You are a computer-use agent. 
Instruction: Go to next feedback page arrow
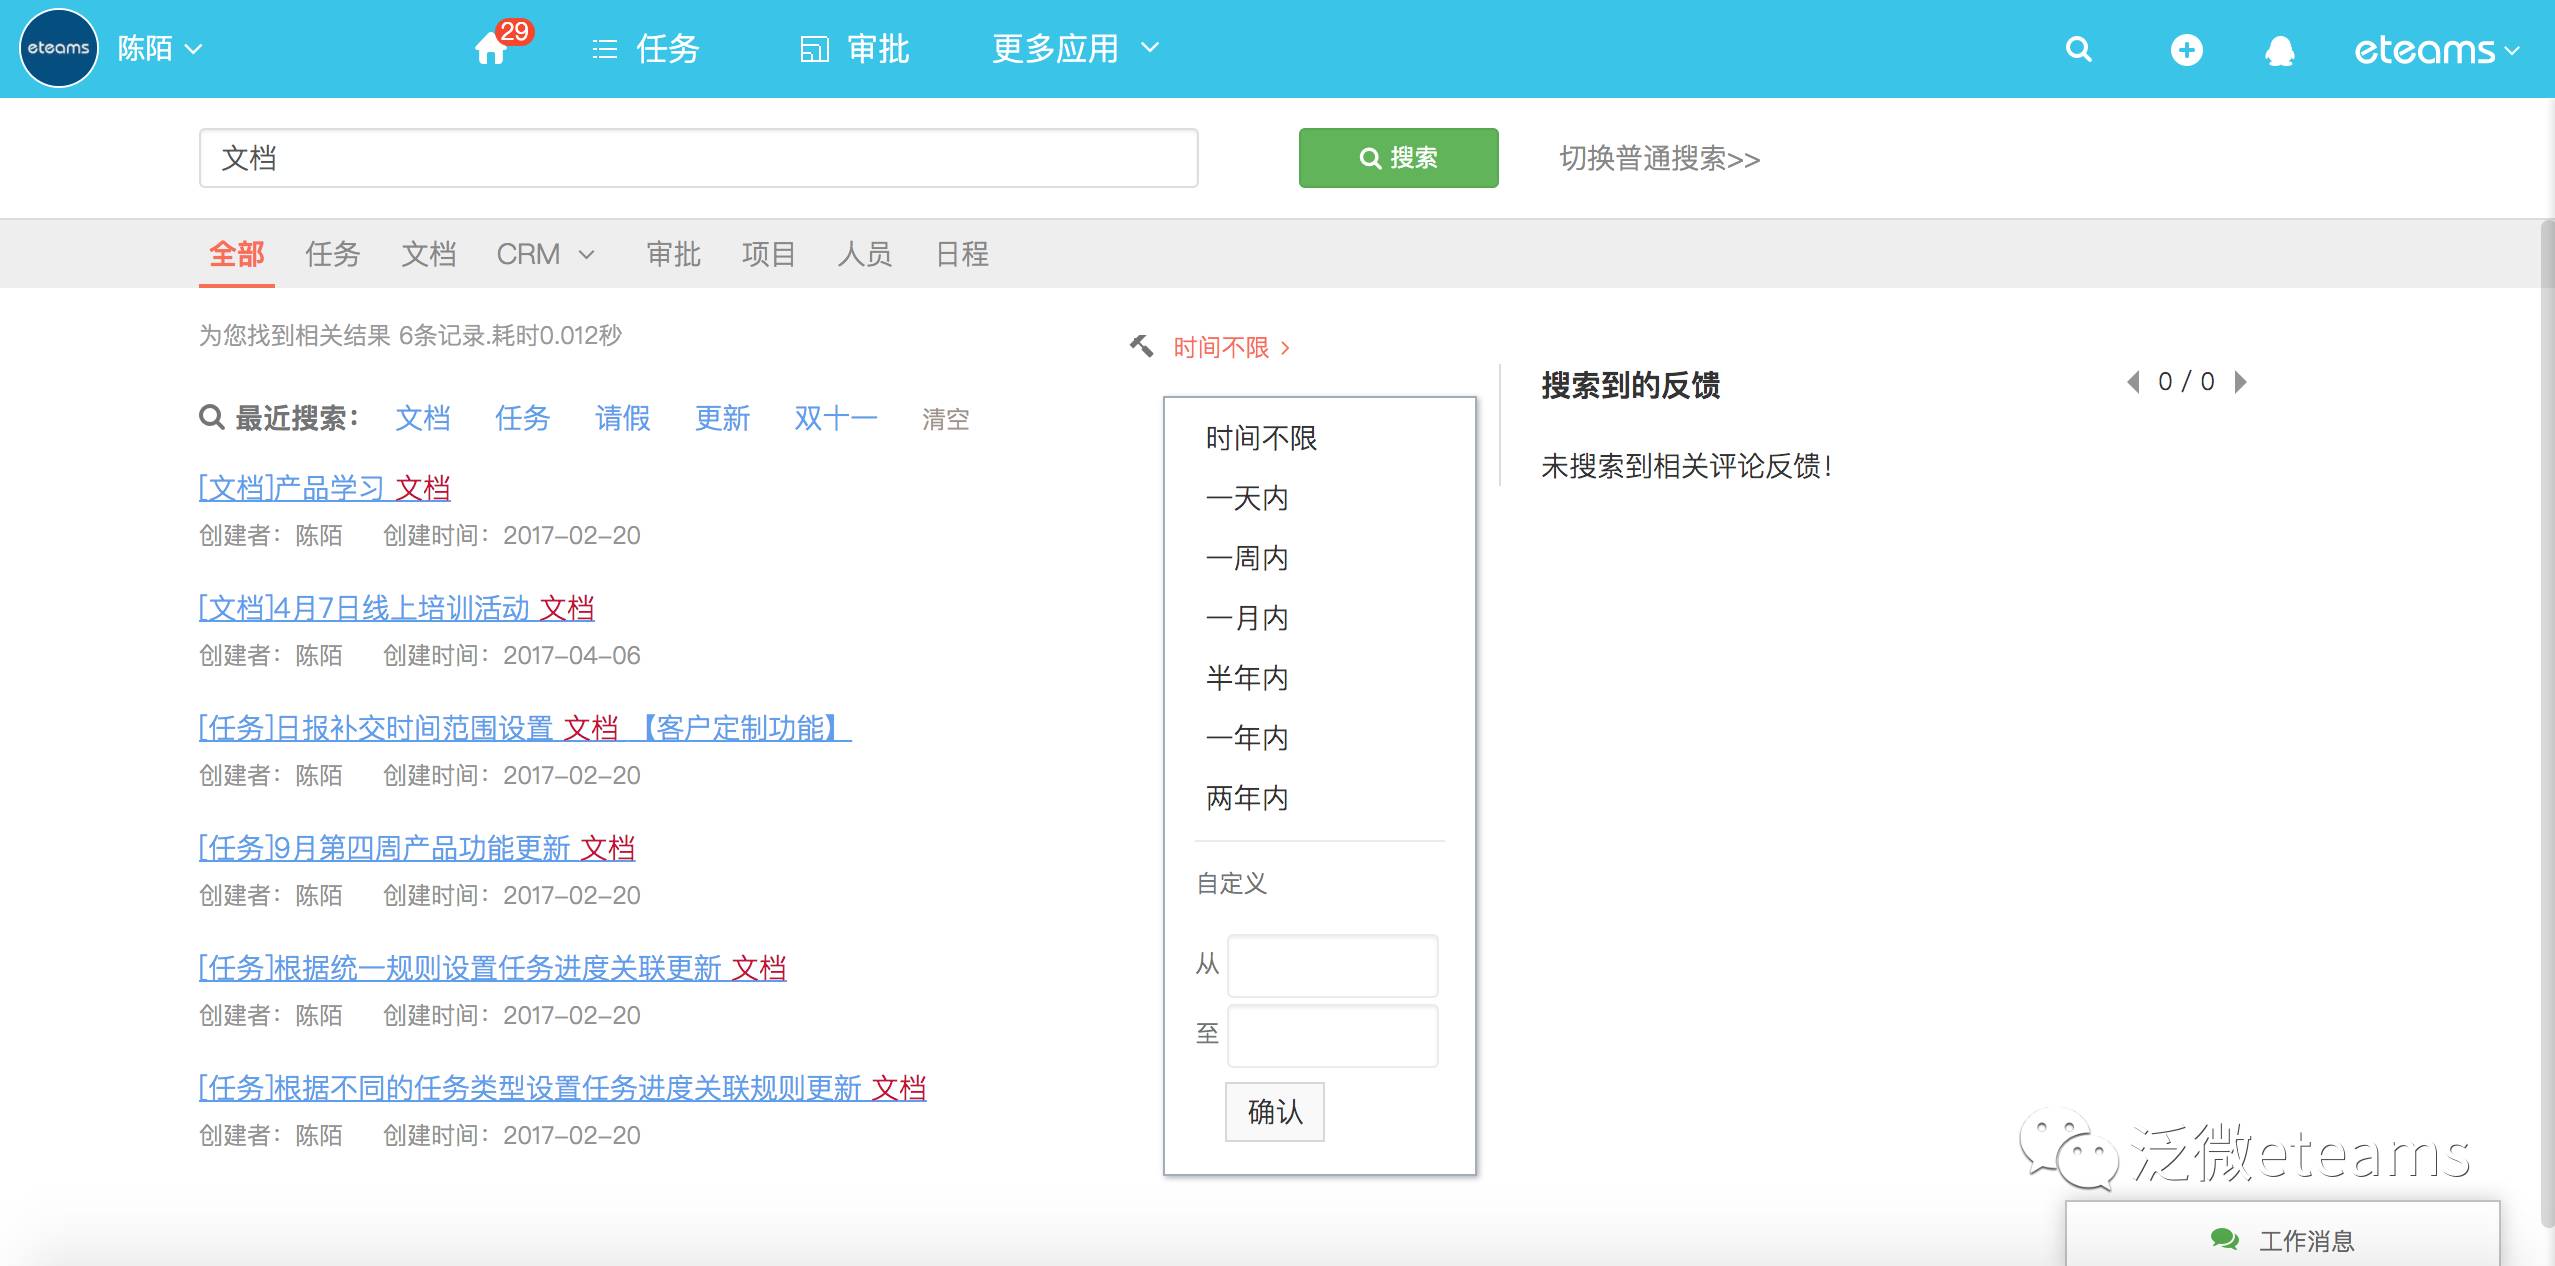[2241, 382]
